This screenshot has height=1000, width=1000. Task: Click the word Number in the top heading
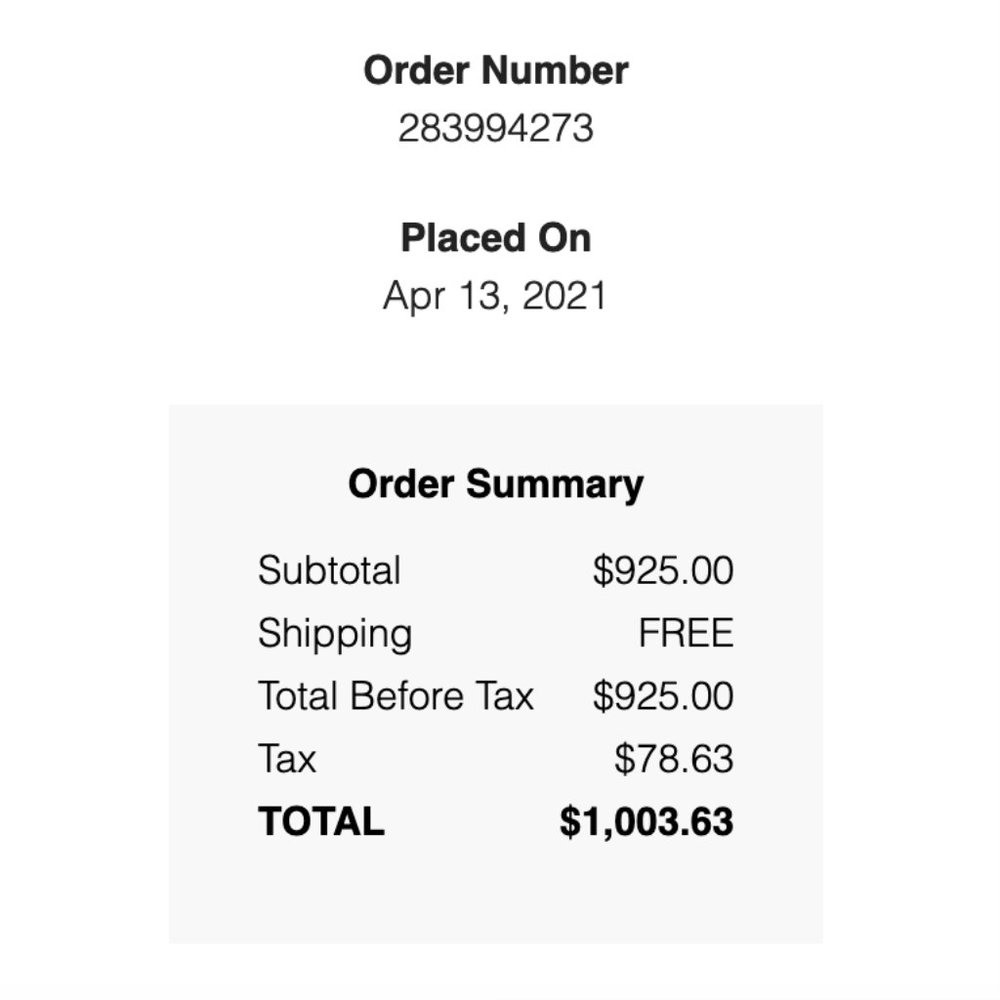pyautogui.click(x=556, y=71)
